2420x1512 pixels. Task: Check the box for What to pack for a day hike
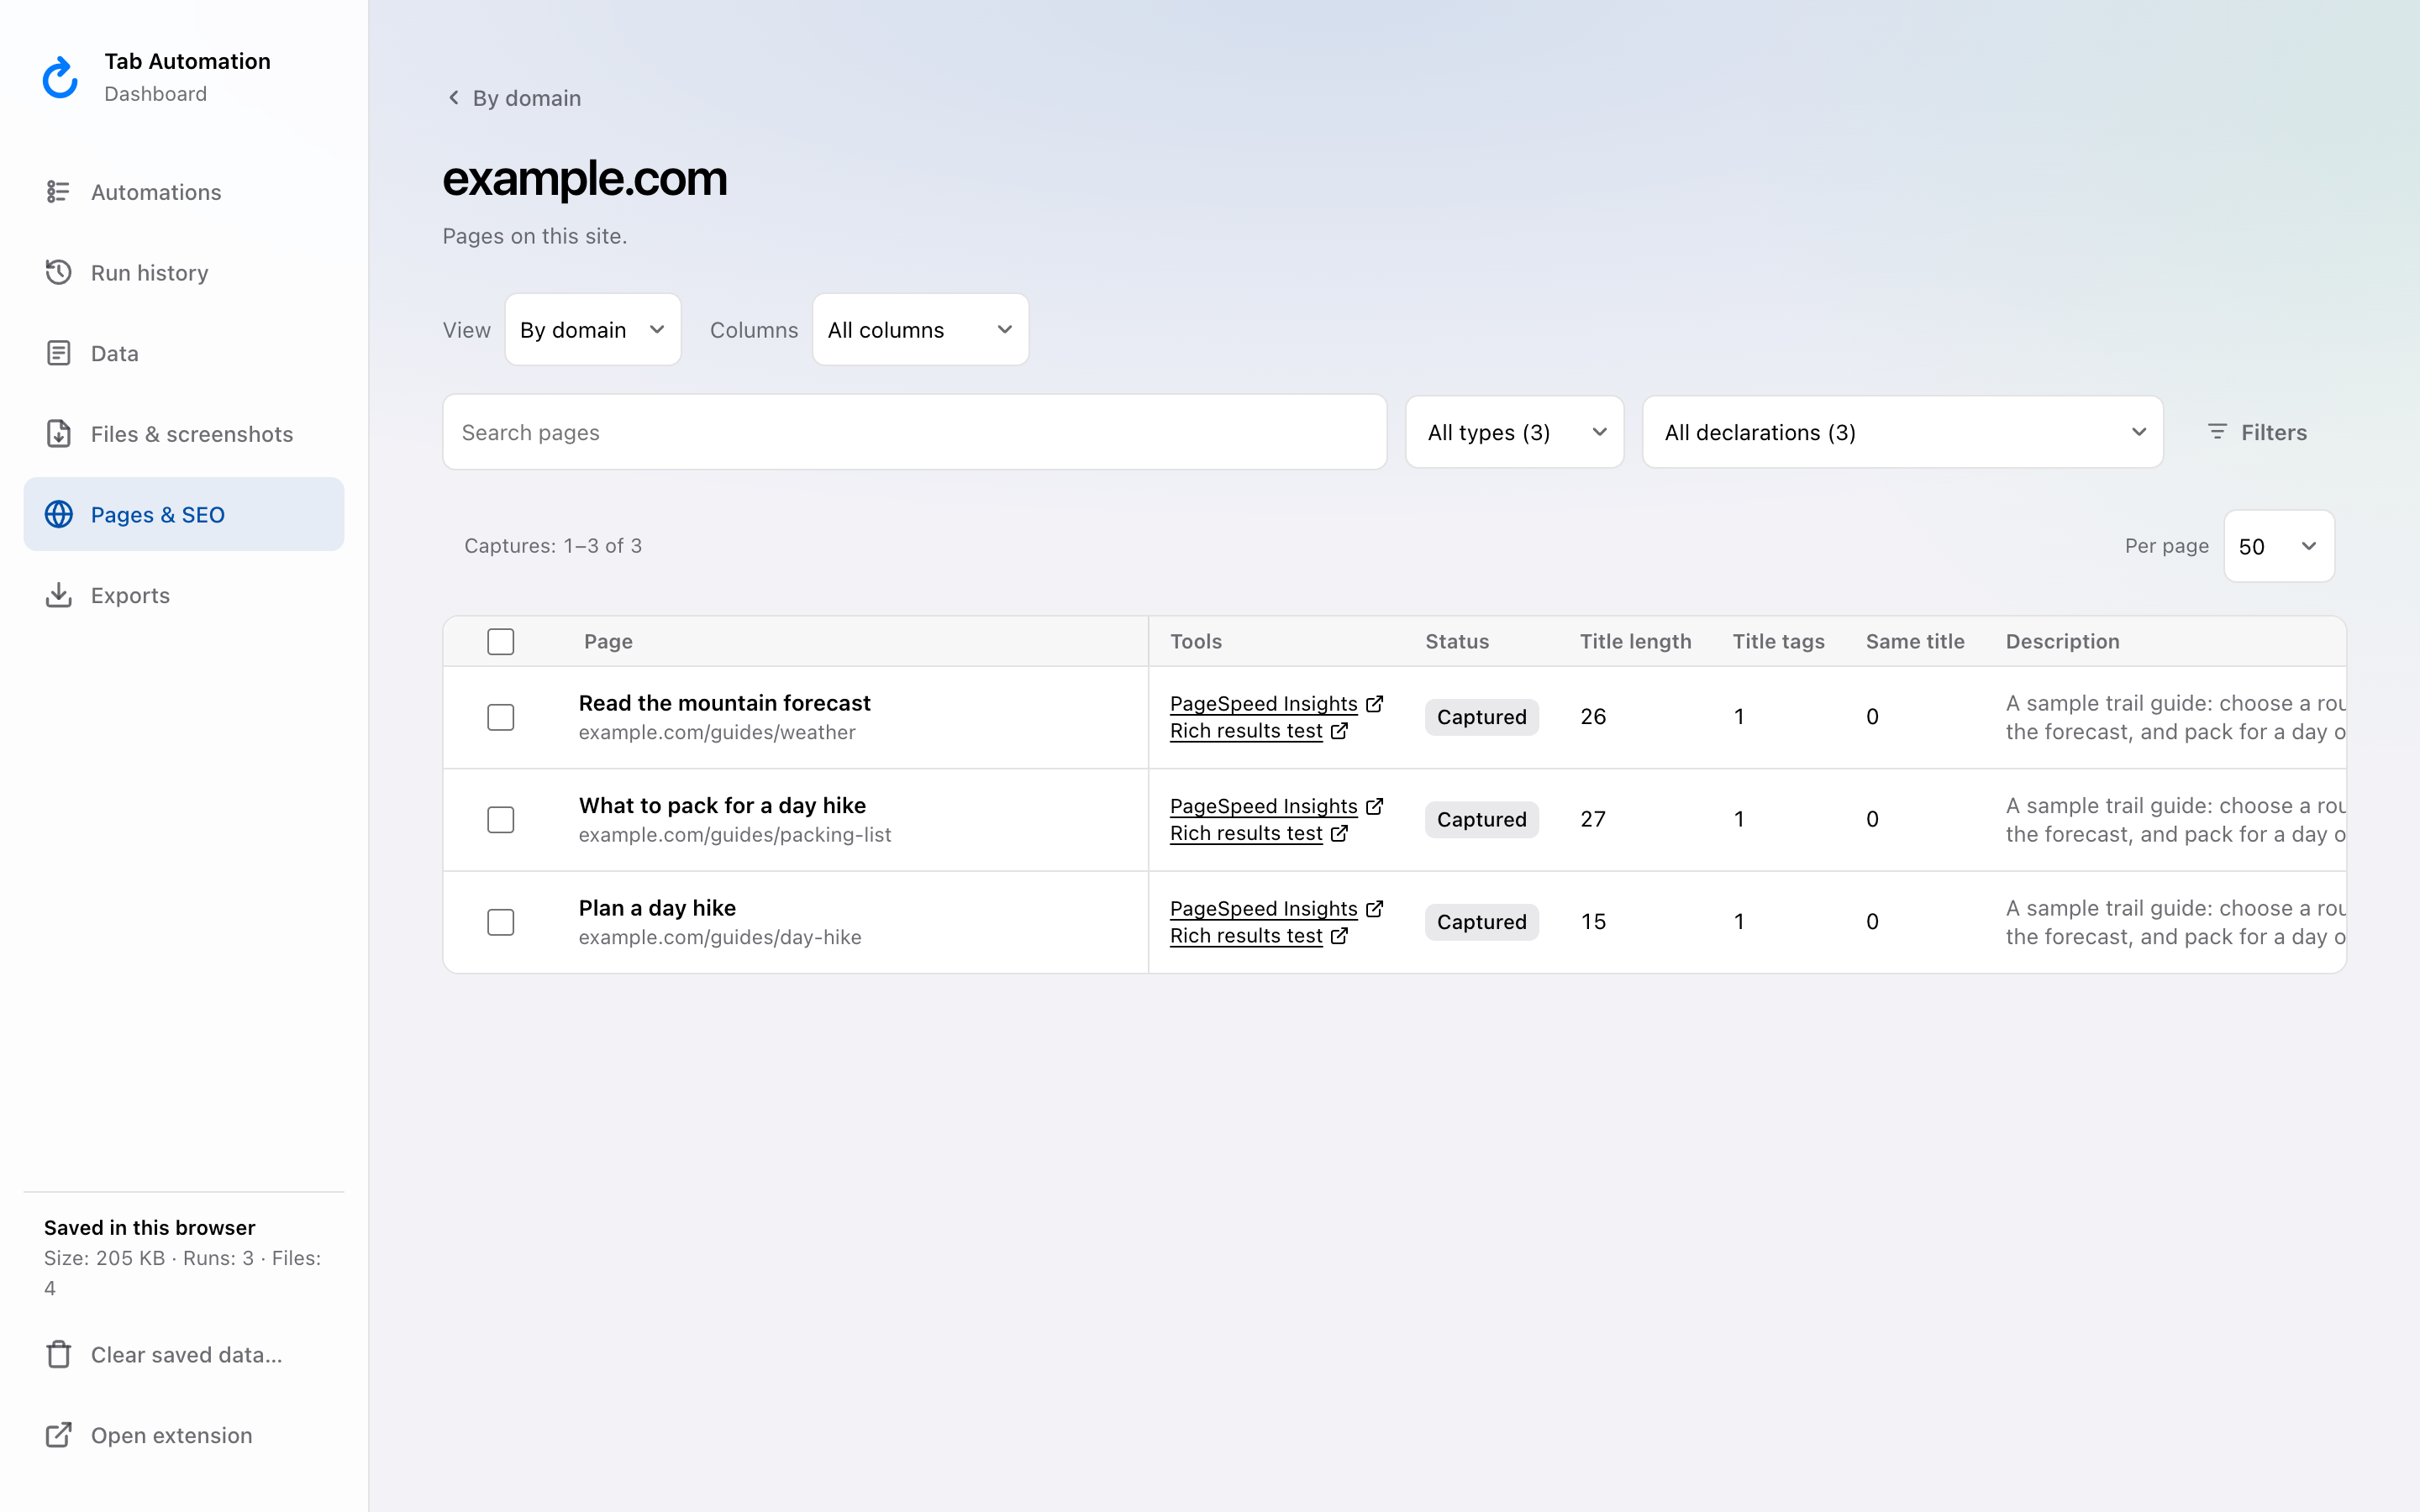500,819
